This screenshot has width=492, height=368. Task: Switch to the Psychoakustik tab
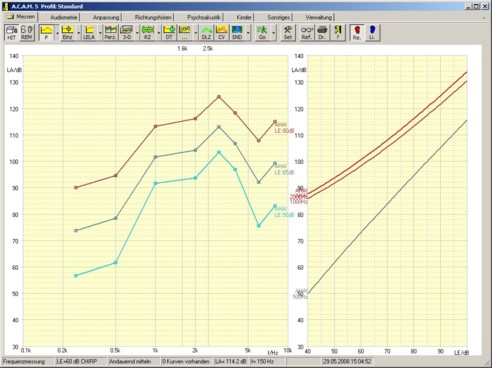[204, 17]
